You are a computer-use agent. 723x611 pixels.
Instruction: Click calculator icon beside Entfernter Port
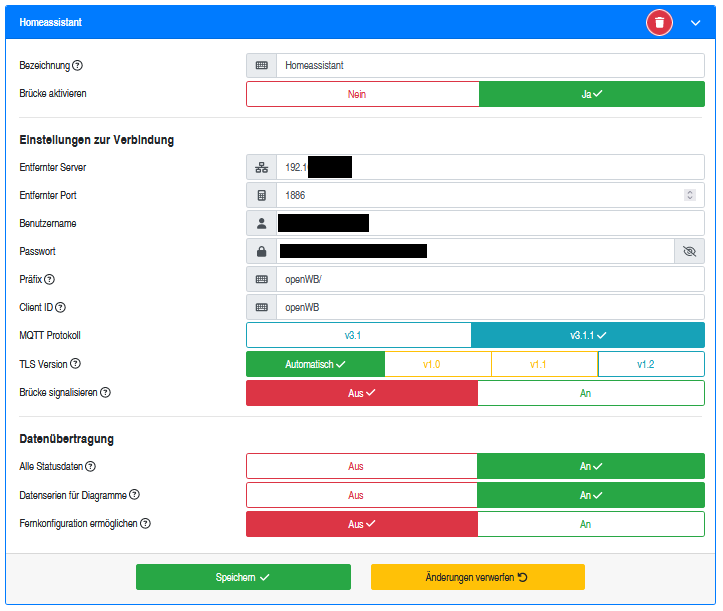tap(261, 196)
